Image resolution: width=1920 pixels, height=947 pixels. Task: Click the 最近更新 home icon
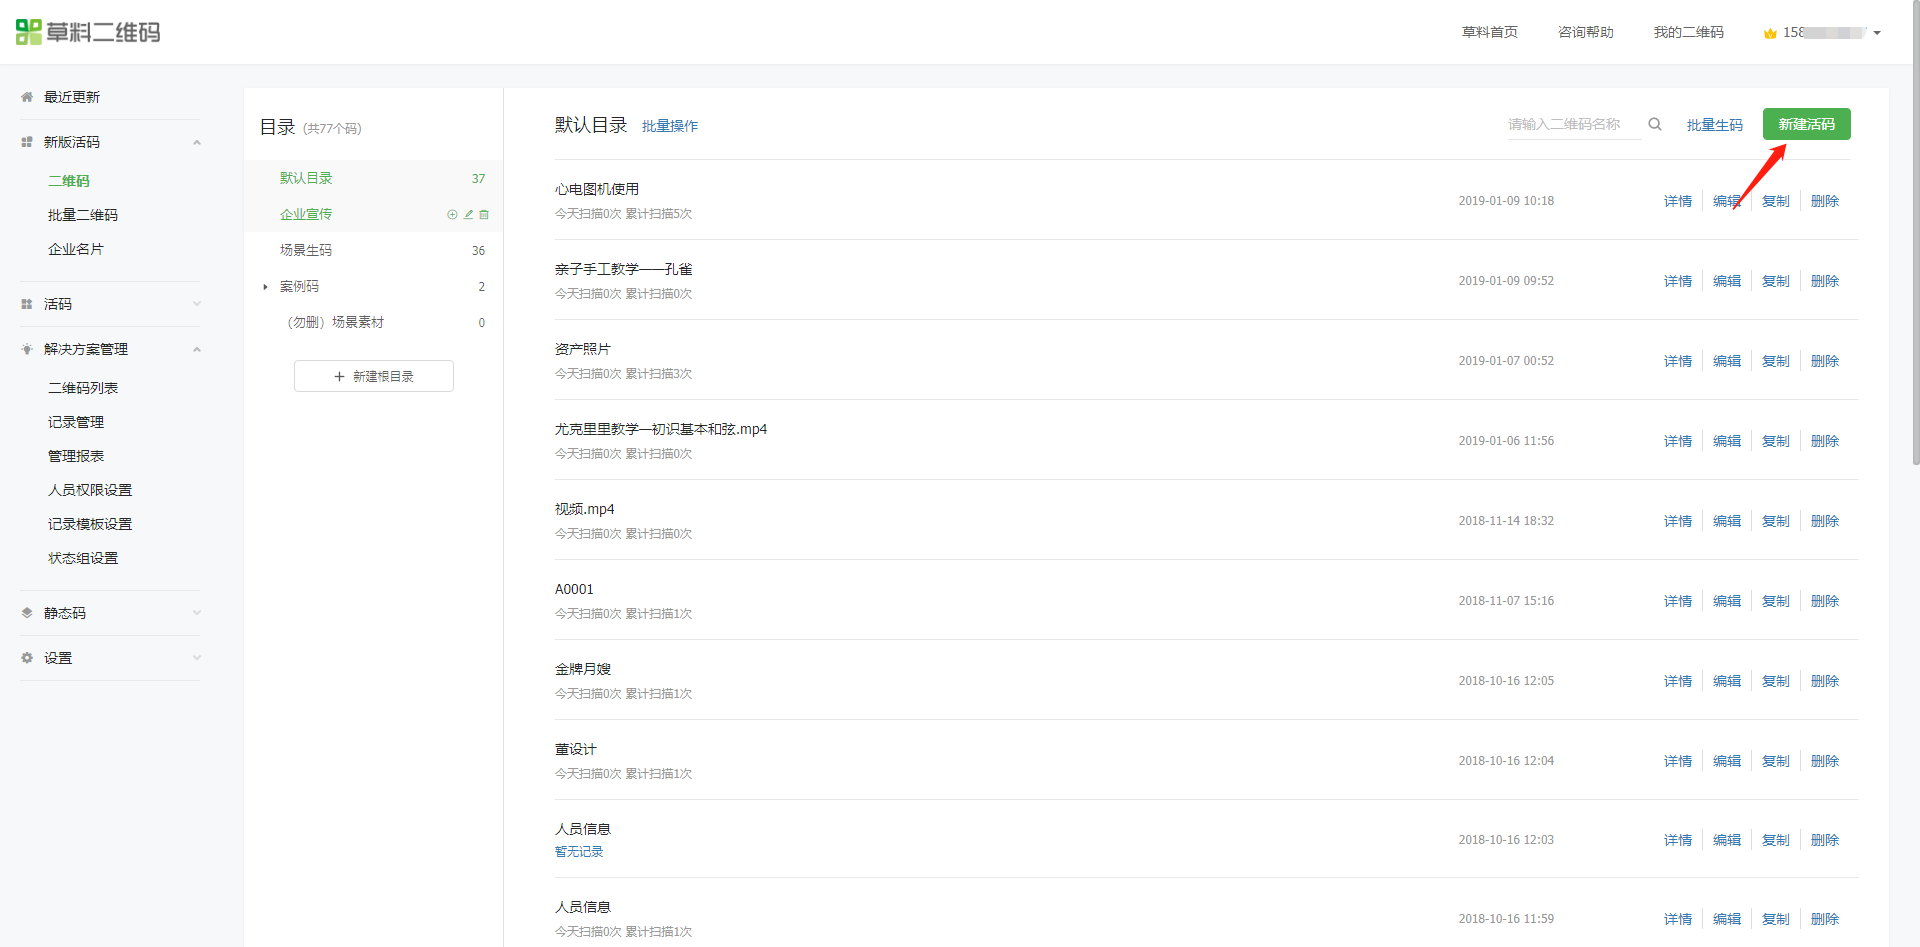[27, 97]
